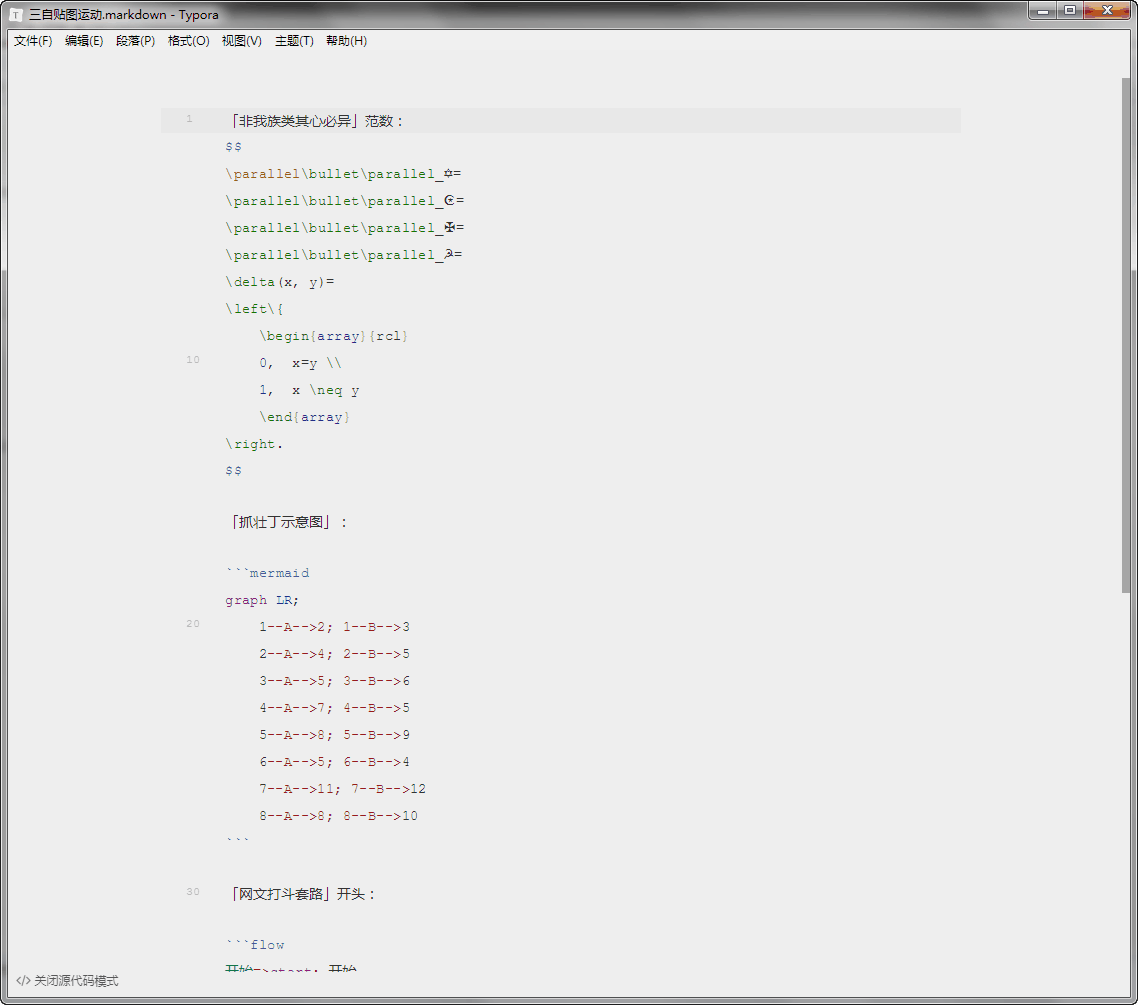Open the 帮助(H) menu

tap(346, 41)
